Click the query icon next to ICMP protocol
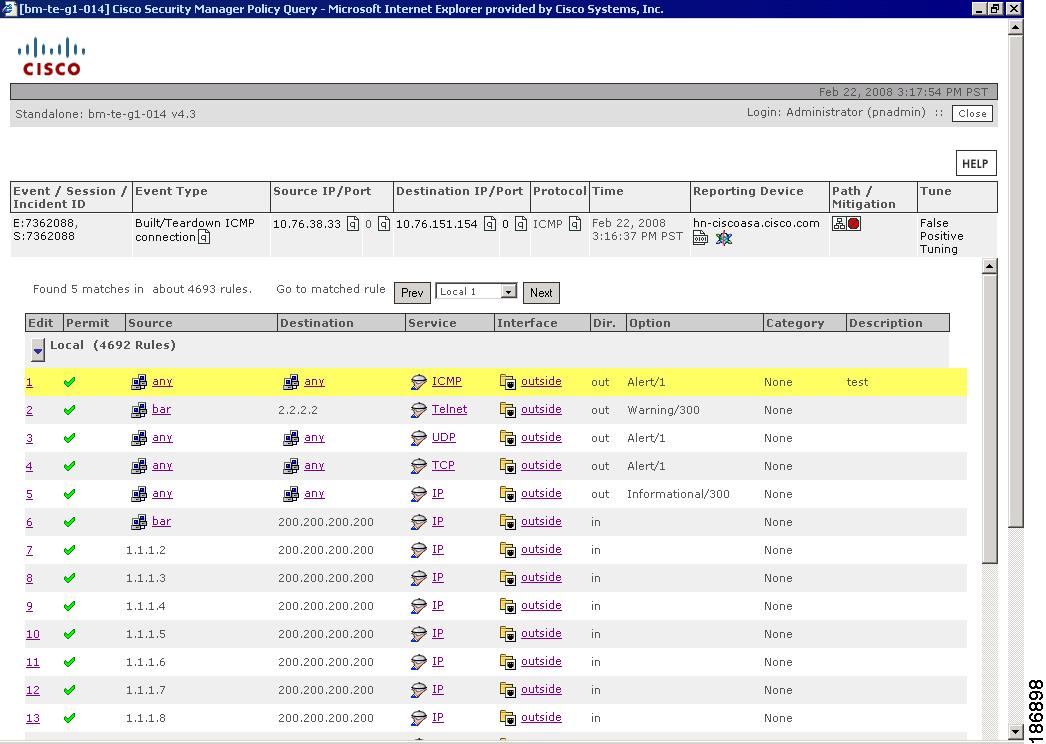Viewport: 1046px width, 744px height. (x=575, y=224)
